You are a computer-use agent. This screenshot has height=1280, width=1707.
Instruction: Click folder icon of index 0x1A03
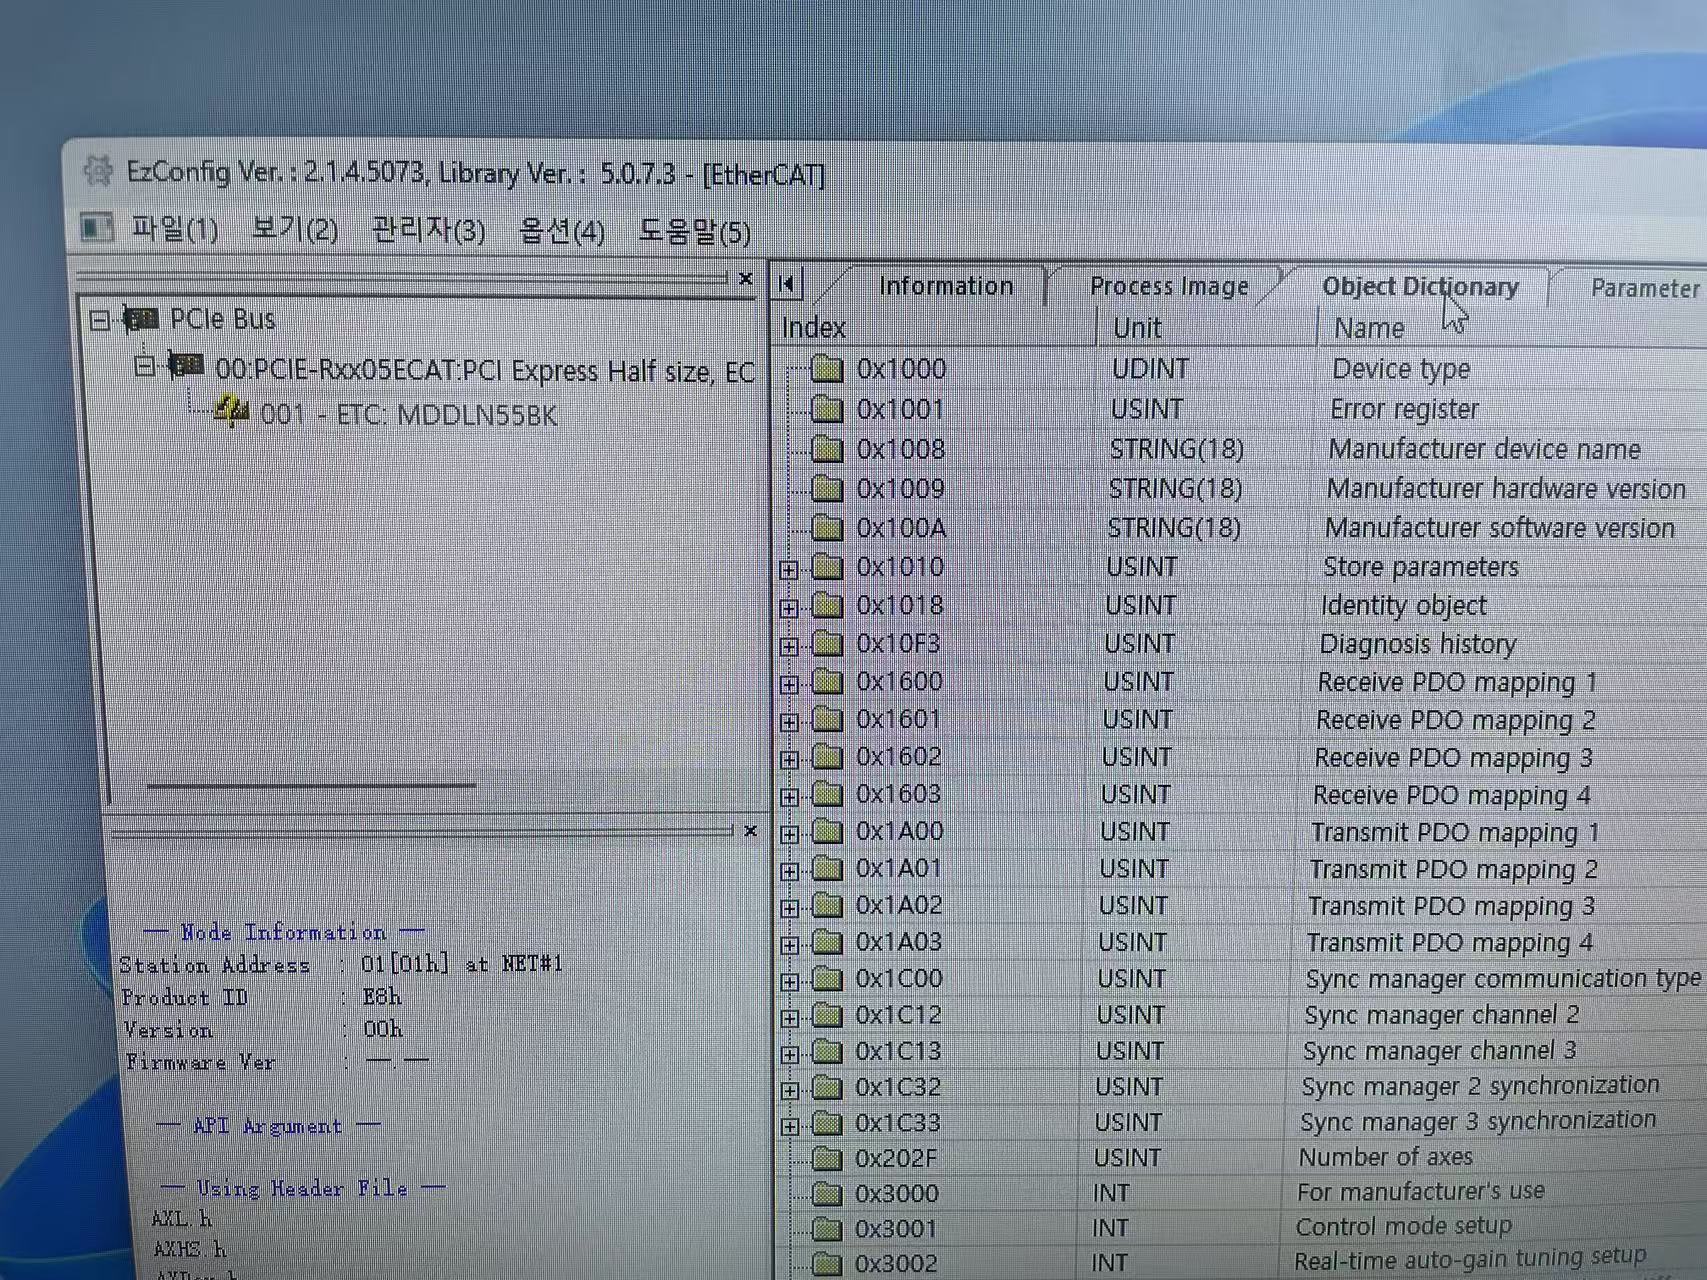tap(827, 942)
